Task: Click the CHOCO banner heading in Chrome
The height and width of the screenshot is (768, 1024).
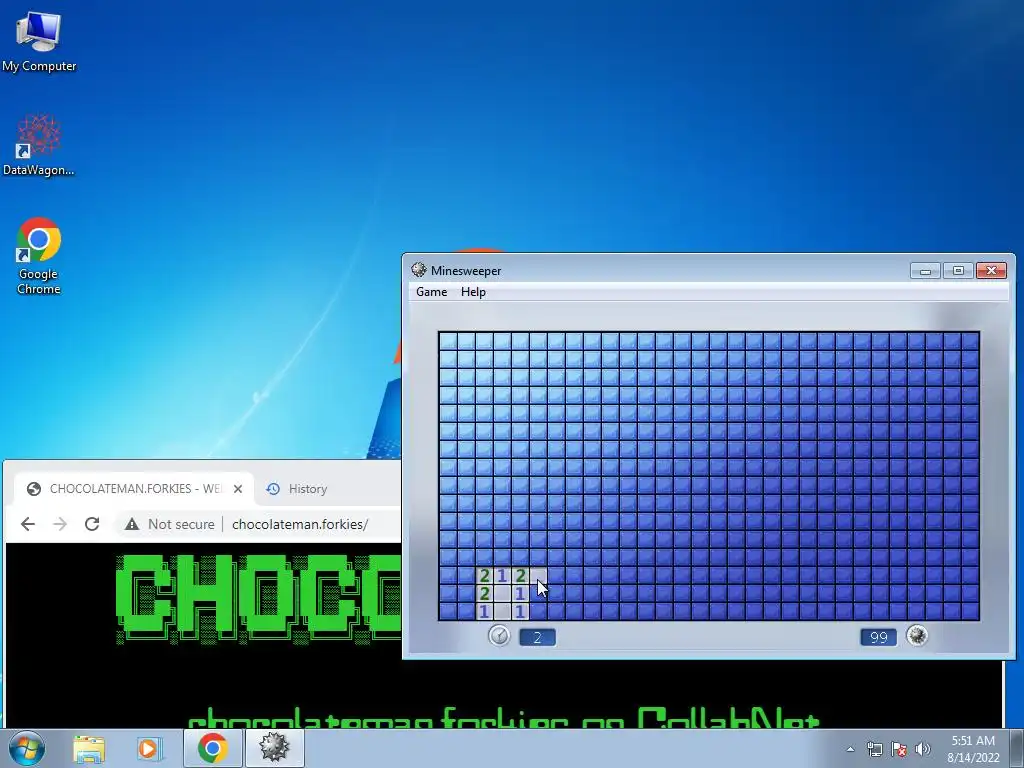Action: click(259, 598)
